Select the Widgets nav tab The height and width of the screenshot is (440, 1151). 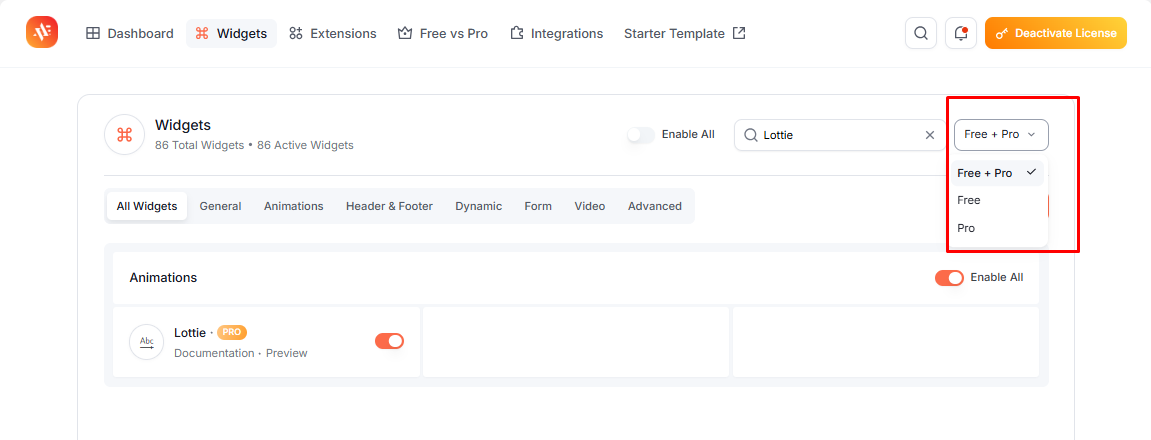click(x=231, y=34)
